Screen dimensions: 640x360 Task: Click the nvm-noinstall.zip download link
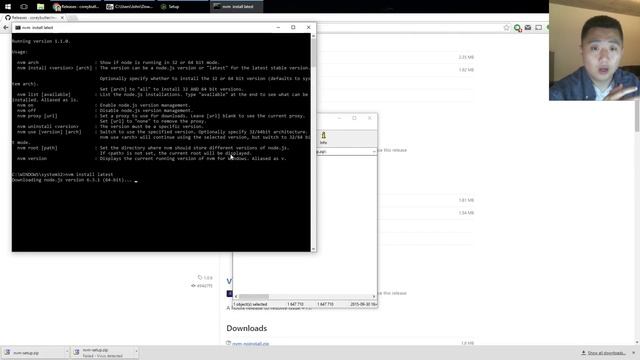pyautogui.click(x=250, y=344)
